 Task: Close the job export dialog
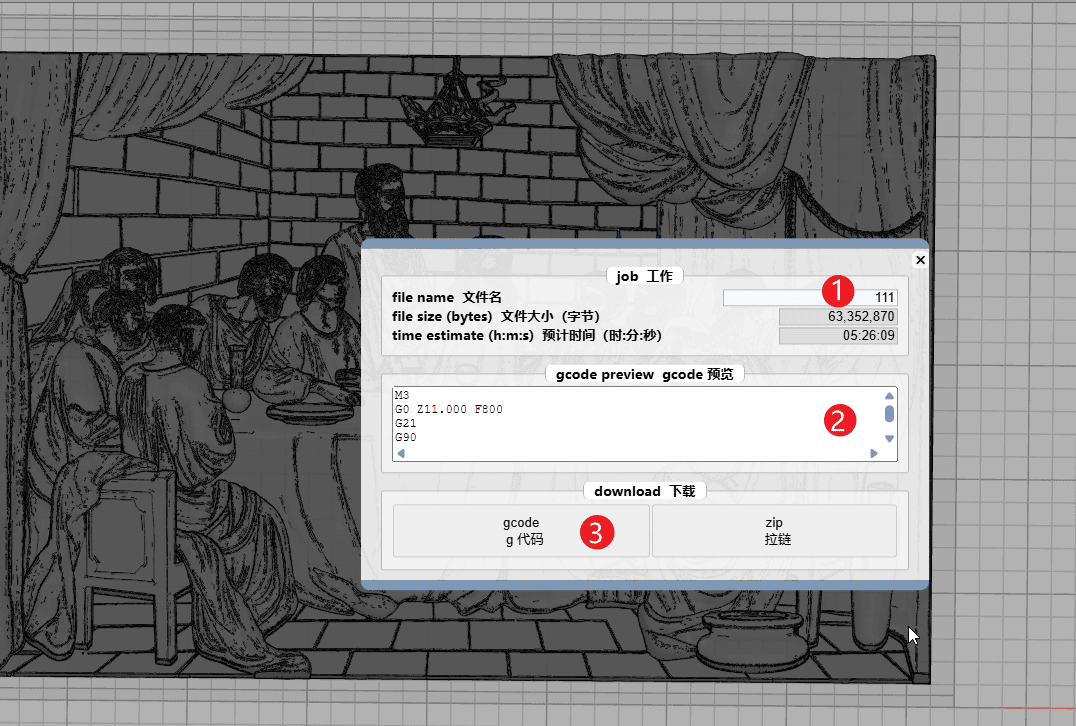point(921,260)
